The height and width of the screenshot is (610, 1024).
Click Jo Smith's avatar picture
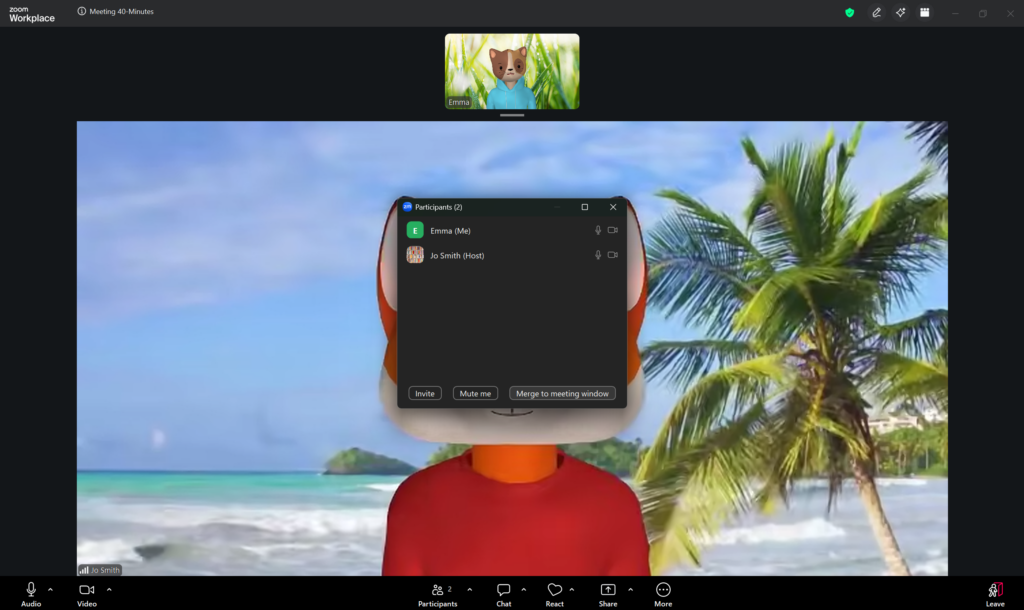(x=415, y=255)
